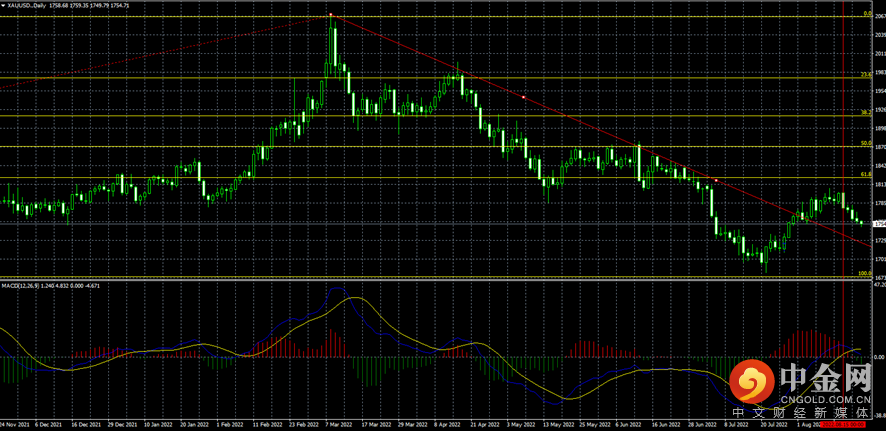Click the 1870 price scale value
This screenshot has width=886, height=431.
click(x=880, y=147)
